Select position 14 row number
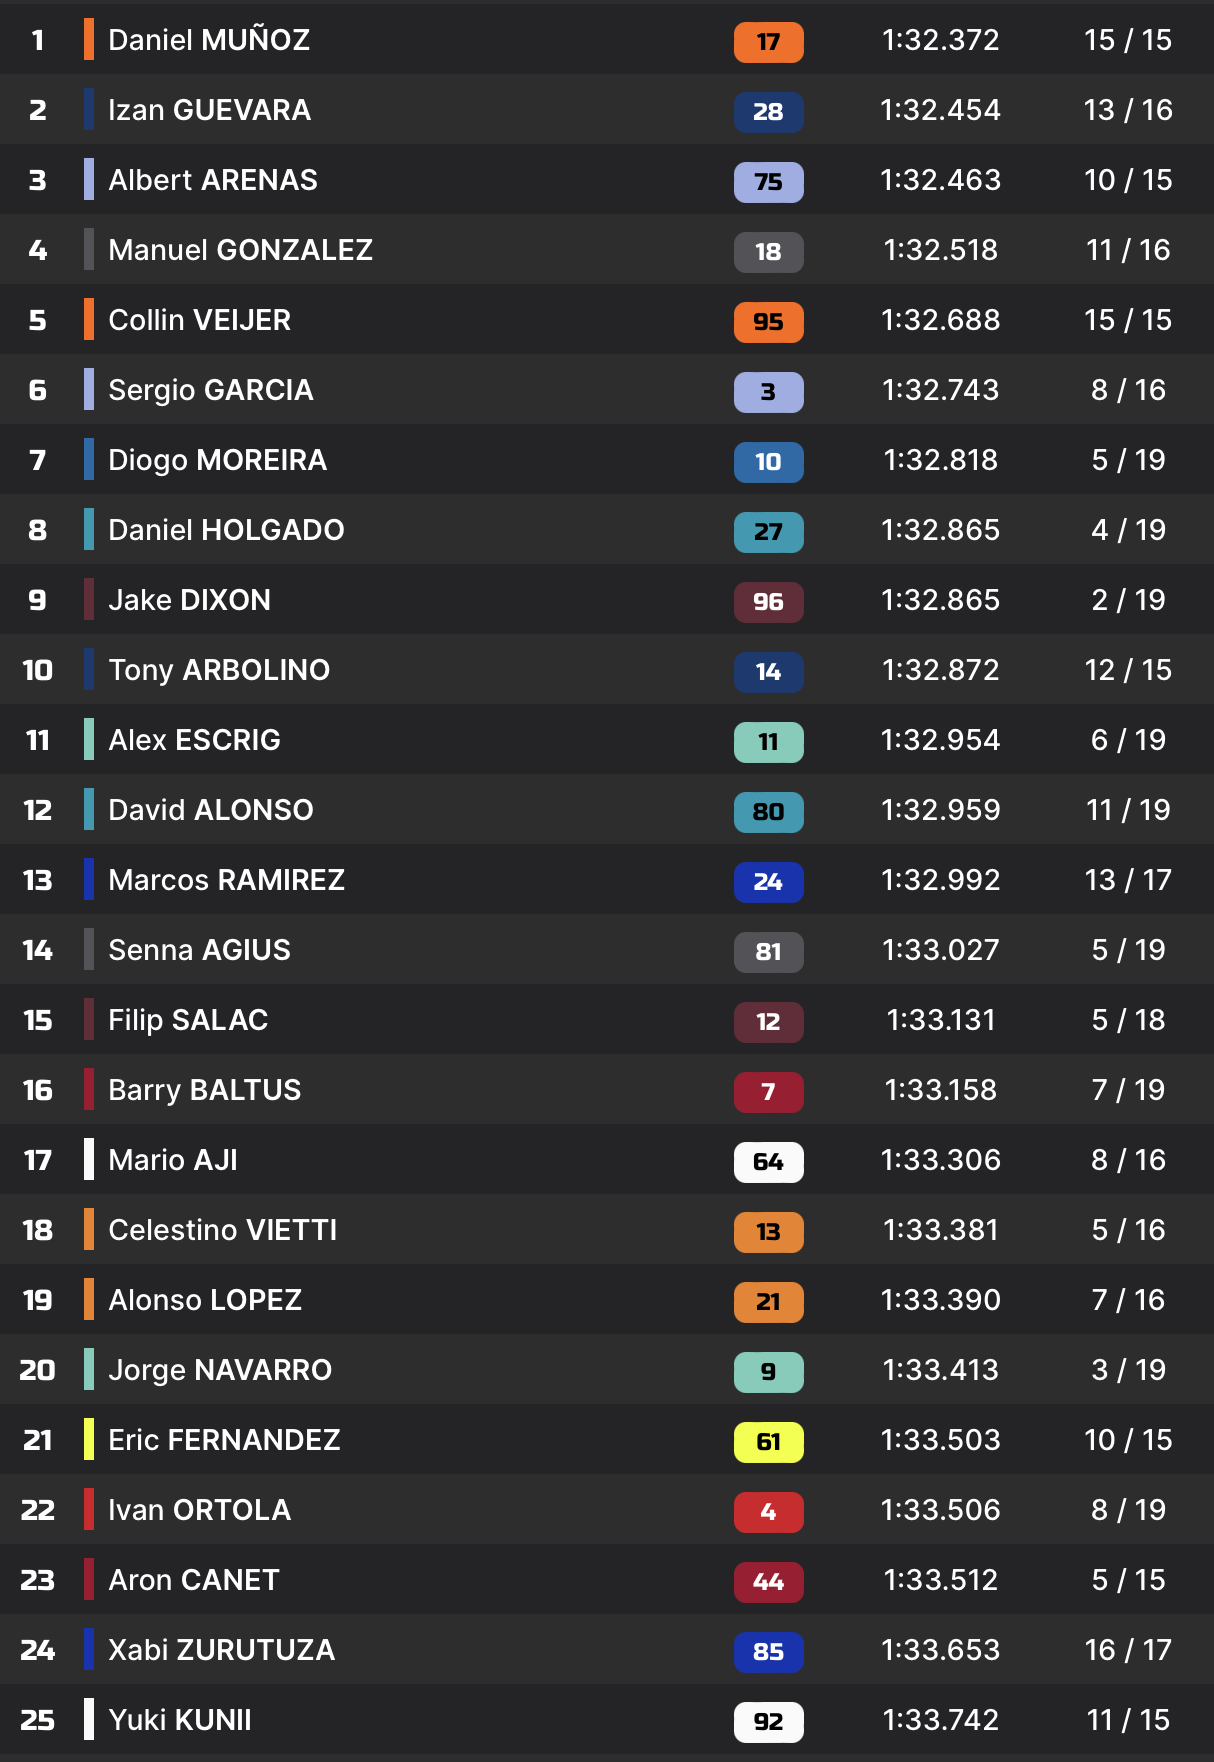The image size is (1214, 1762). 38,950
